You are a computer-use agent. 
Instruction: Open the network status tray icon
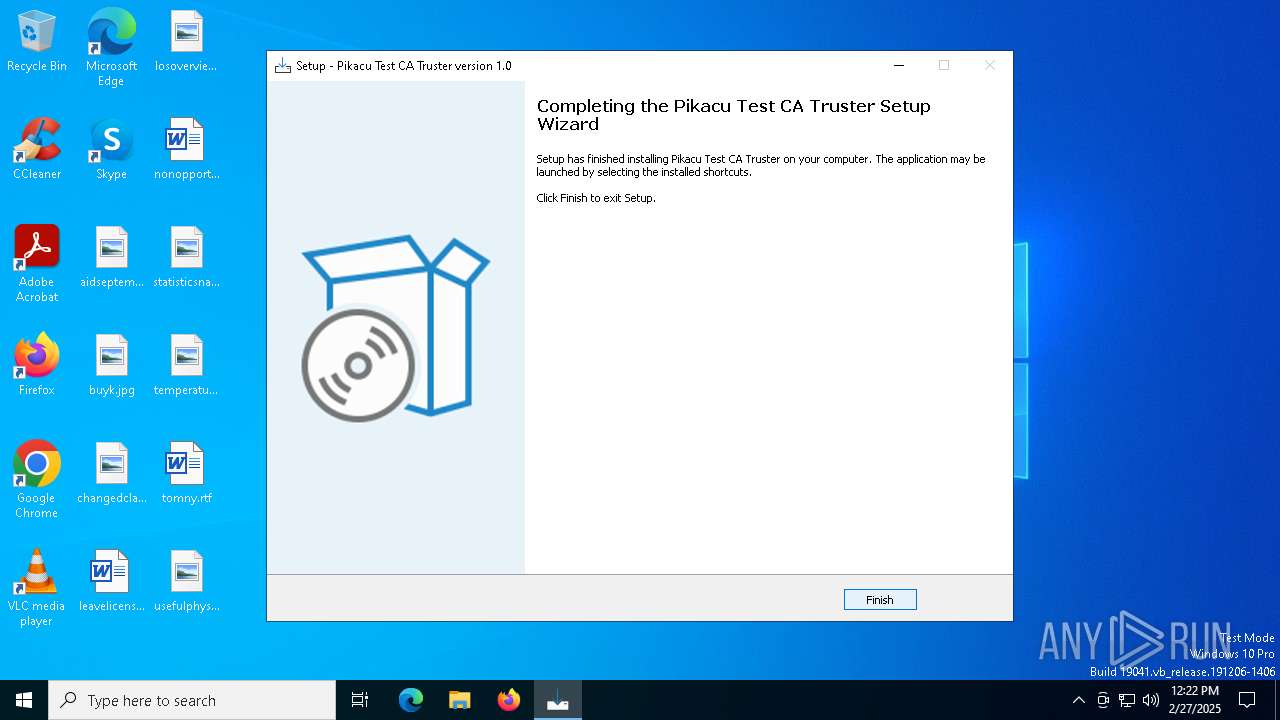1127,700
